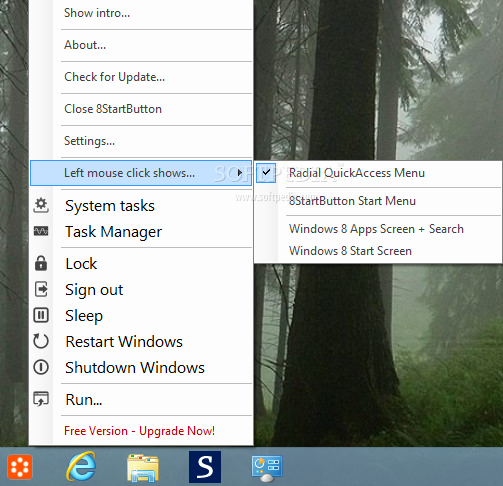Open the About... menu entry
Screen dimensions: 503x486
pos(85,45)
